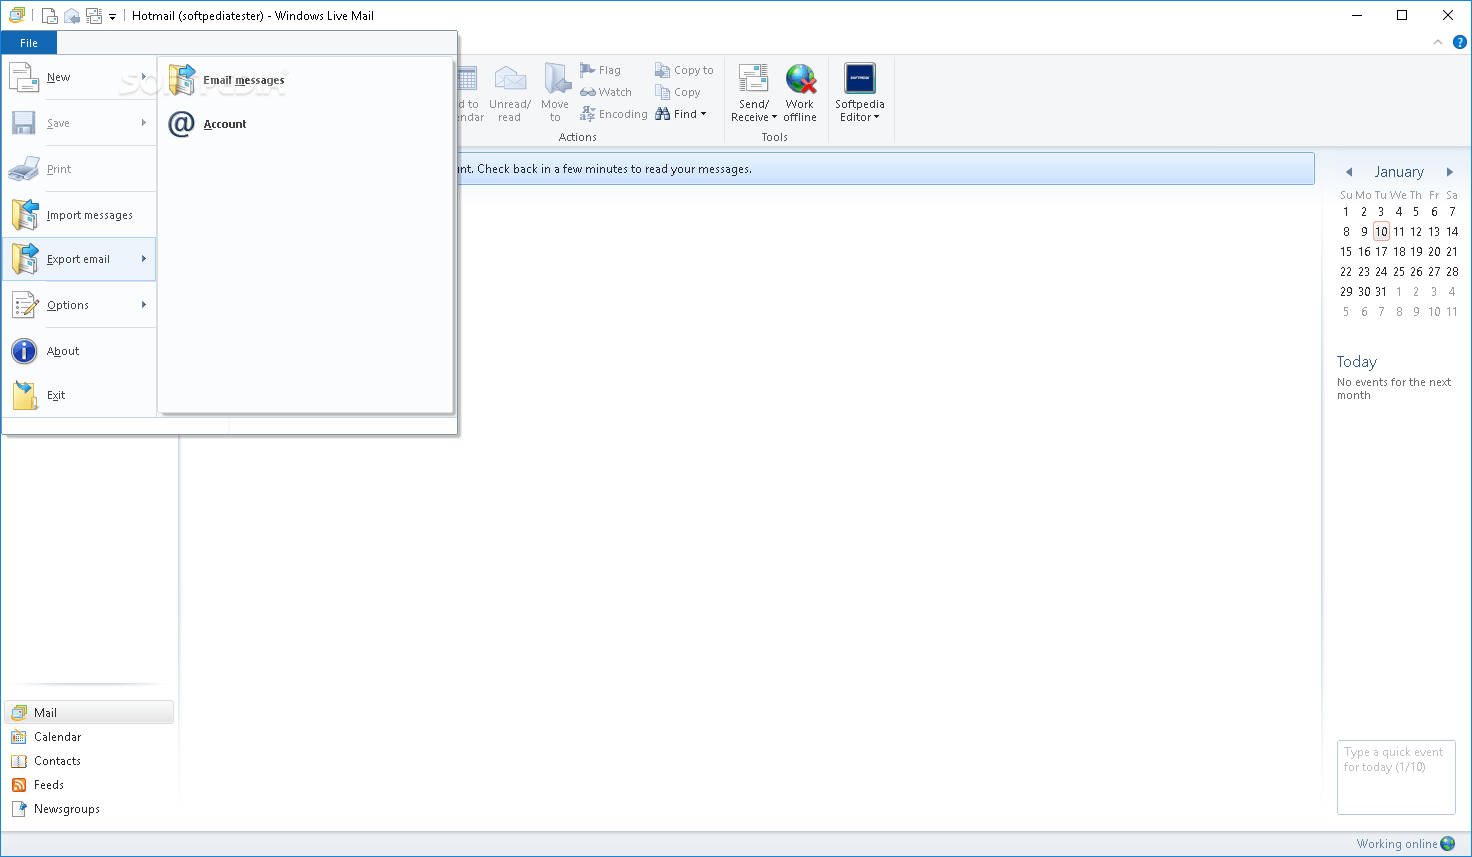The width and height of the screenshot is (1472, 857).
Task: Go to the previous calendar month
Action: (x=1349, y=172)
